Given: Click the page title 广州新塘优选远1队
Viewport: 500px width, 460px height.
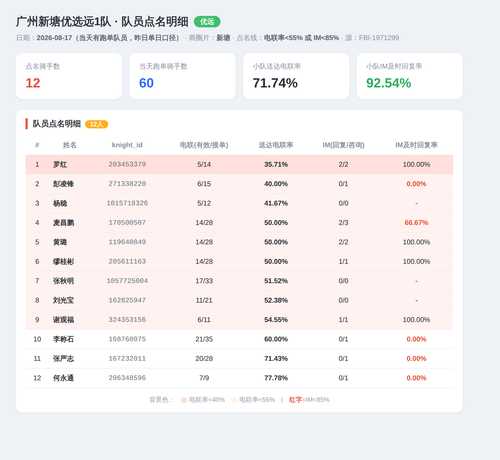Looking at the screenshot, I should pyautogui.click(x=63, y=22).
